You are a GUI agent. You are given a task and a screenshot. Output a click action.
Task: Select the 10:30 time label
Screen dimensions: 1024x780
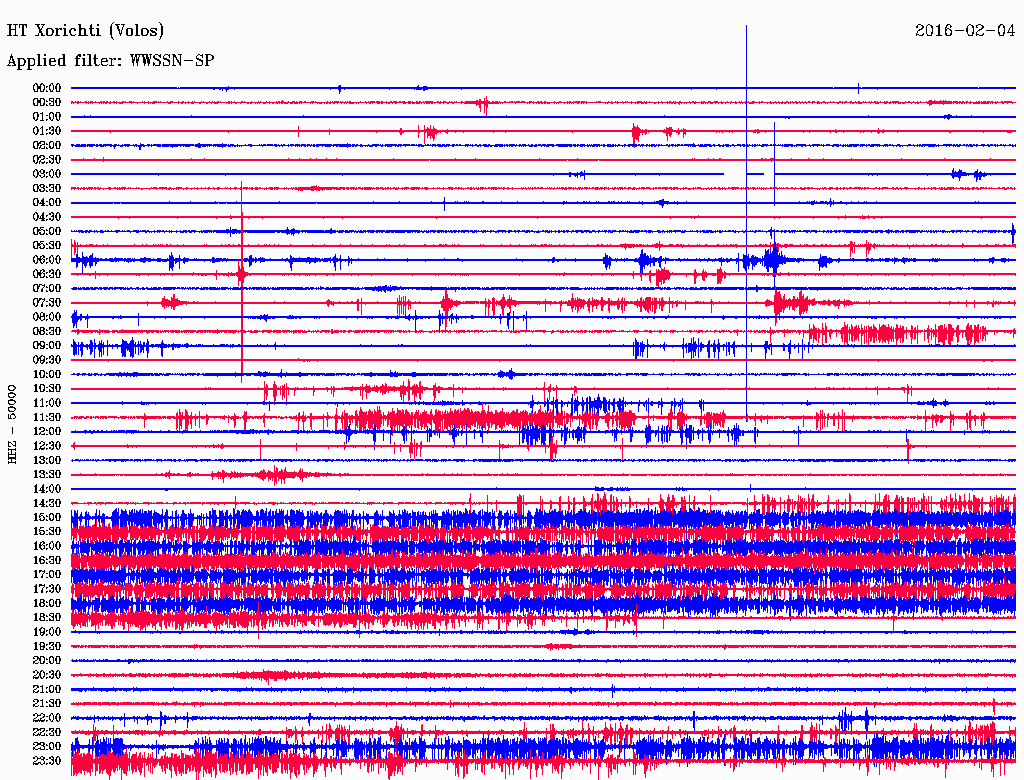click(47, 388)
